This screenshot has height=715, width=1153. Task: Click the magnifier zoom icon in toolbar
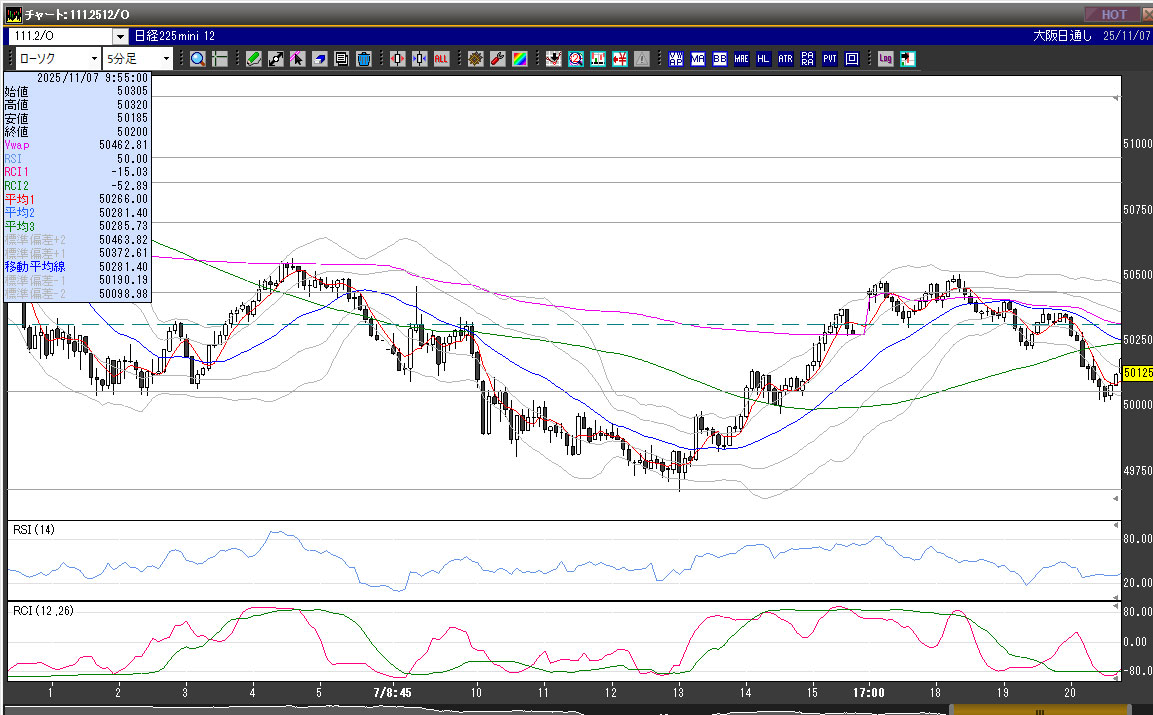[197, 59]
